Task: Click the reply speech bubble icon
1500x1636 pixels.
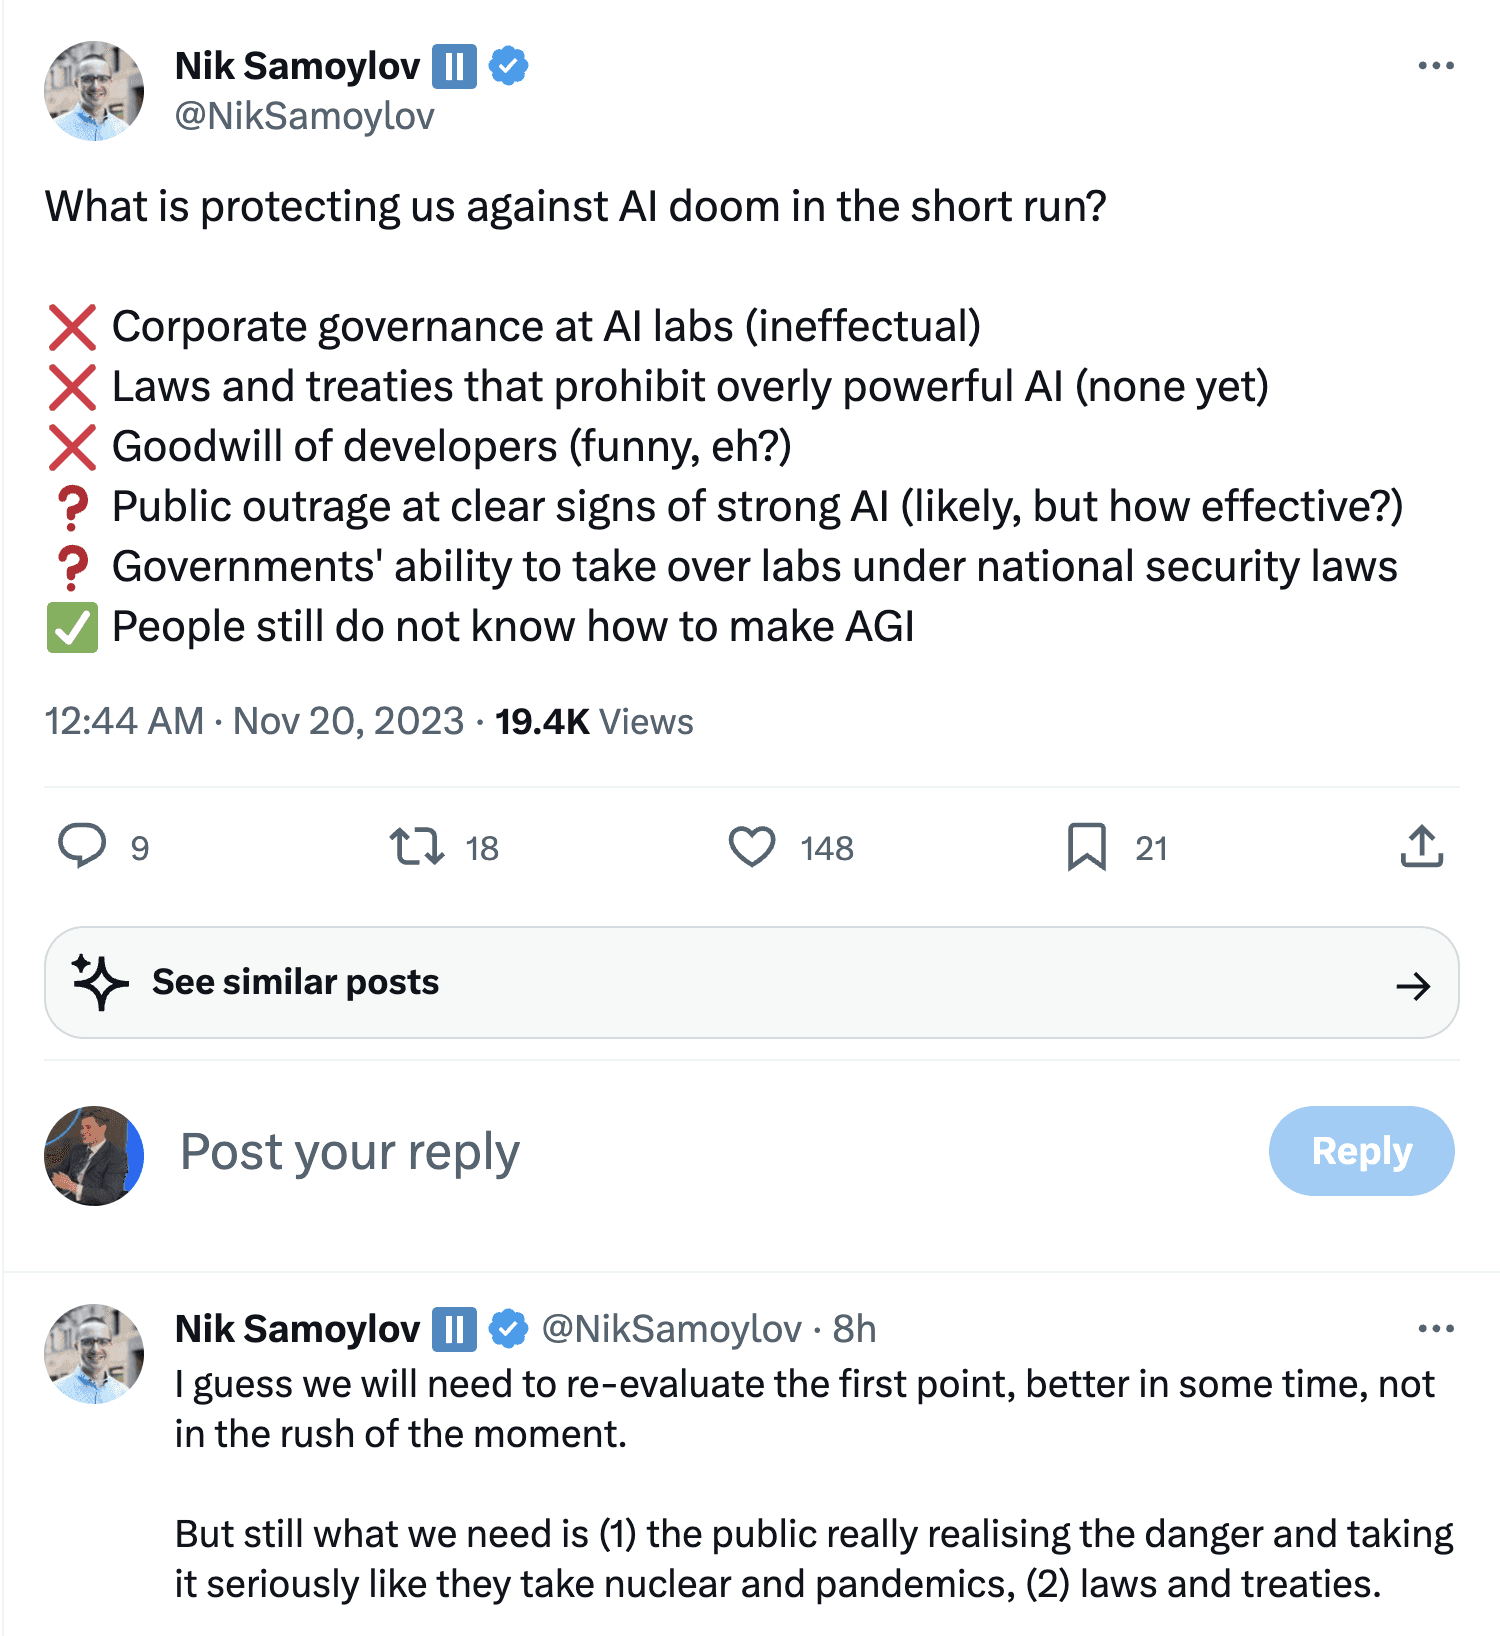Action: point(82,846)
